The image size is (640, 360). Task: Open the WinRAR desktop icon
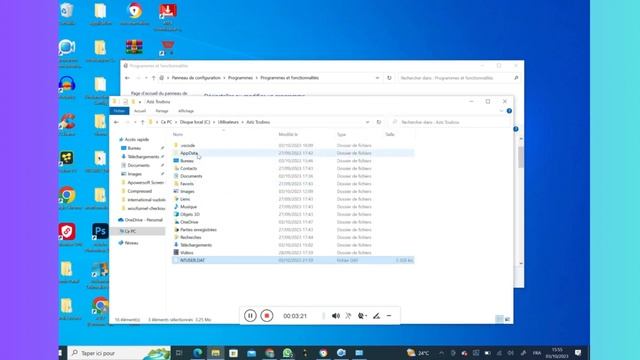134,47
